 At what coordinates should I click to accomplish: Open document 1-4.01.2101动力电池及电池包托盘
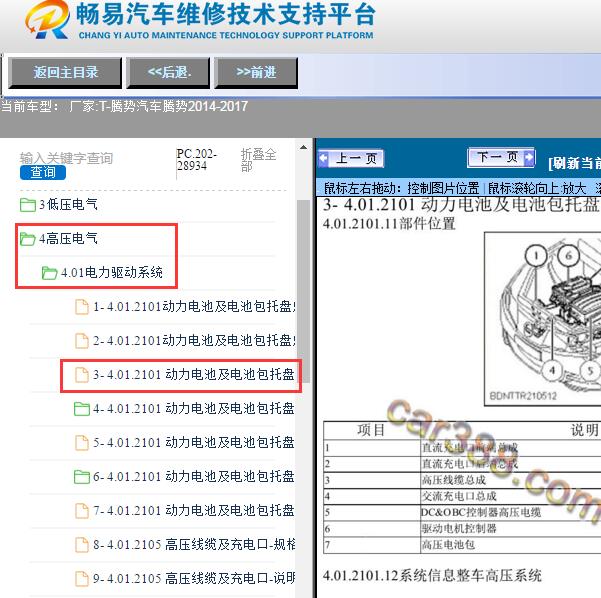pyautogui.click(x=194, y=307)
